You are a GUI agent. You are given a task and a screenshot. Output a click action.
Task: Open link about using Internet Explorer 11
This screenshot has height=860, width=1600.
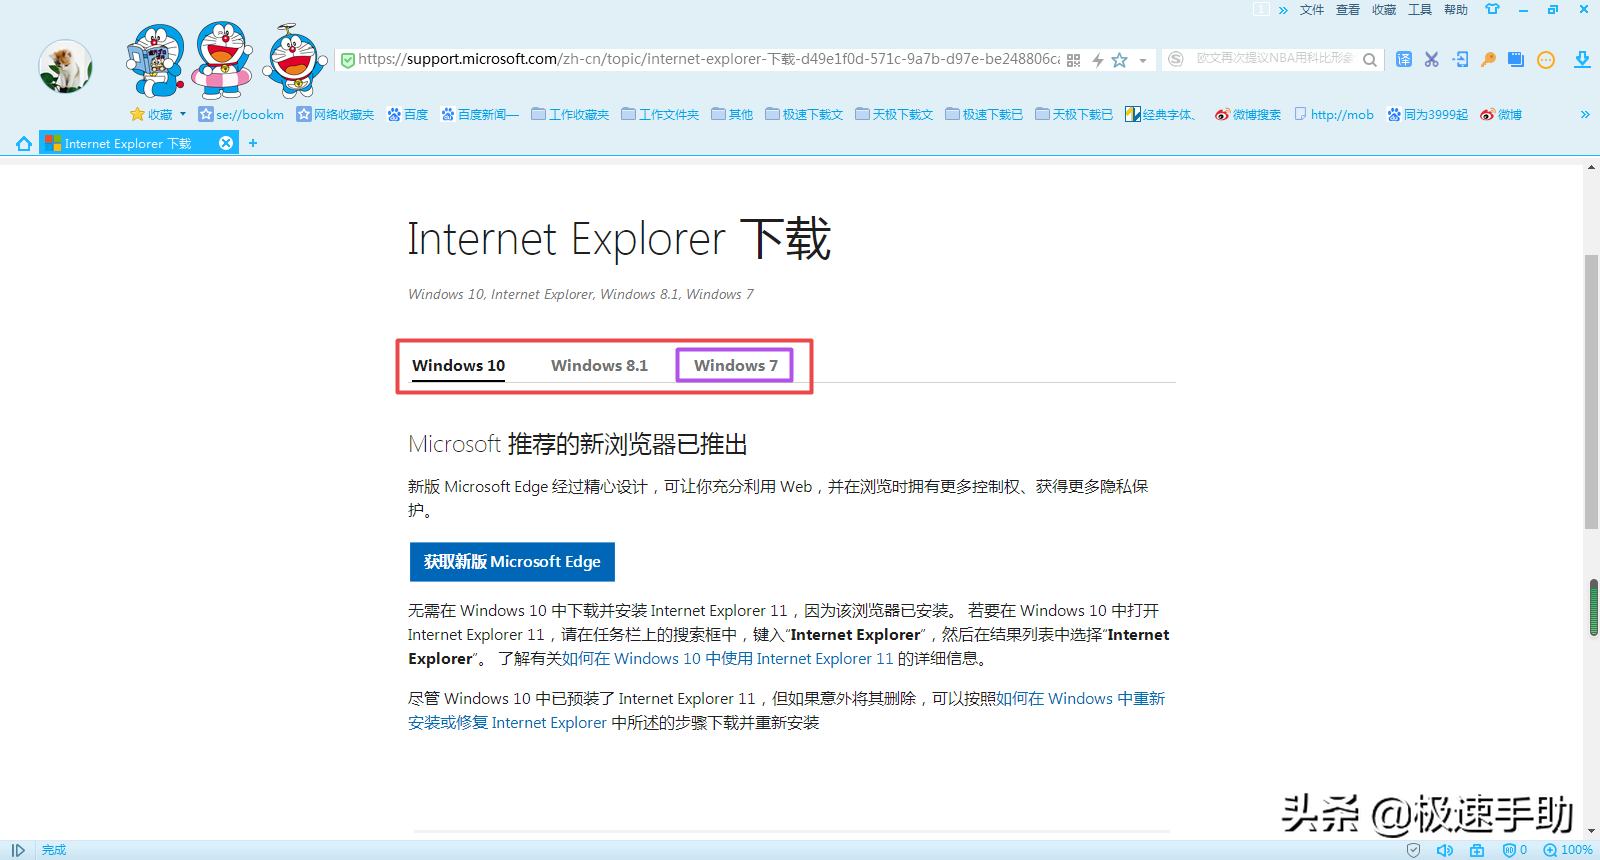click(727, 659)
